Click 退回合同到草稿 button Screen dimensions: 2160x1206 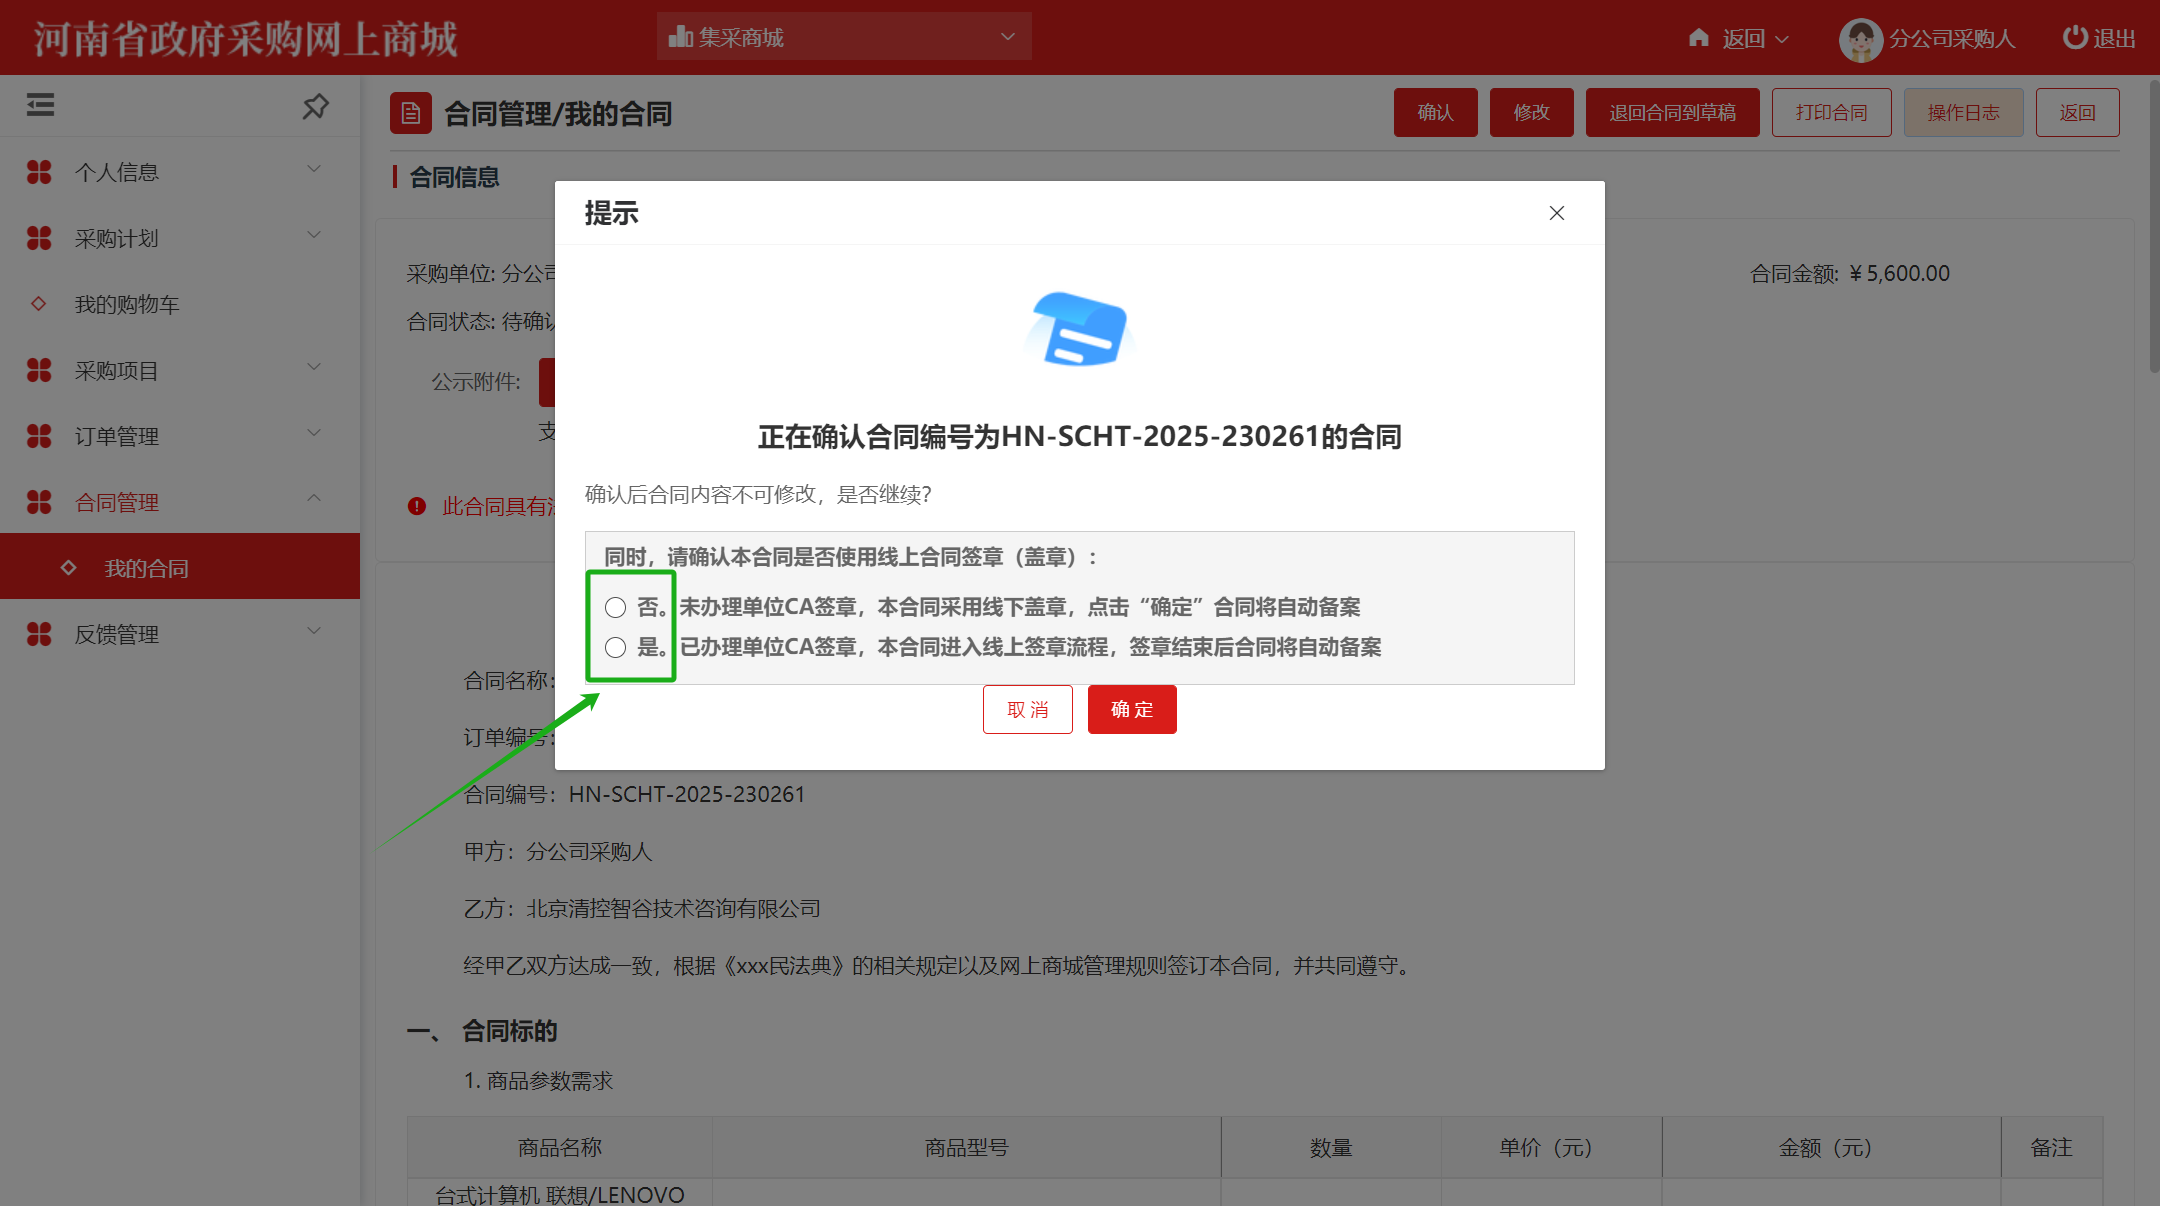(1672, 112)
